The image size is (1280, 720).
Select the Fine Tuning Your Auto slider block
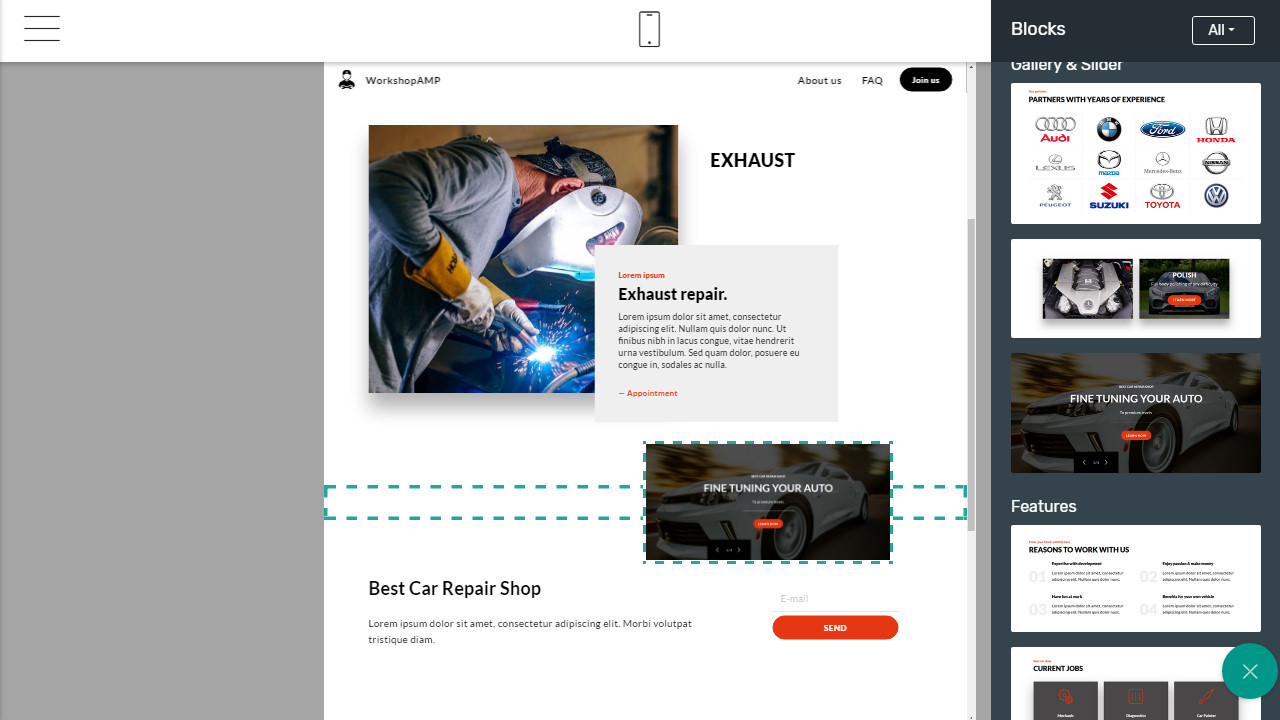(1135, 412)
